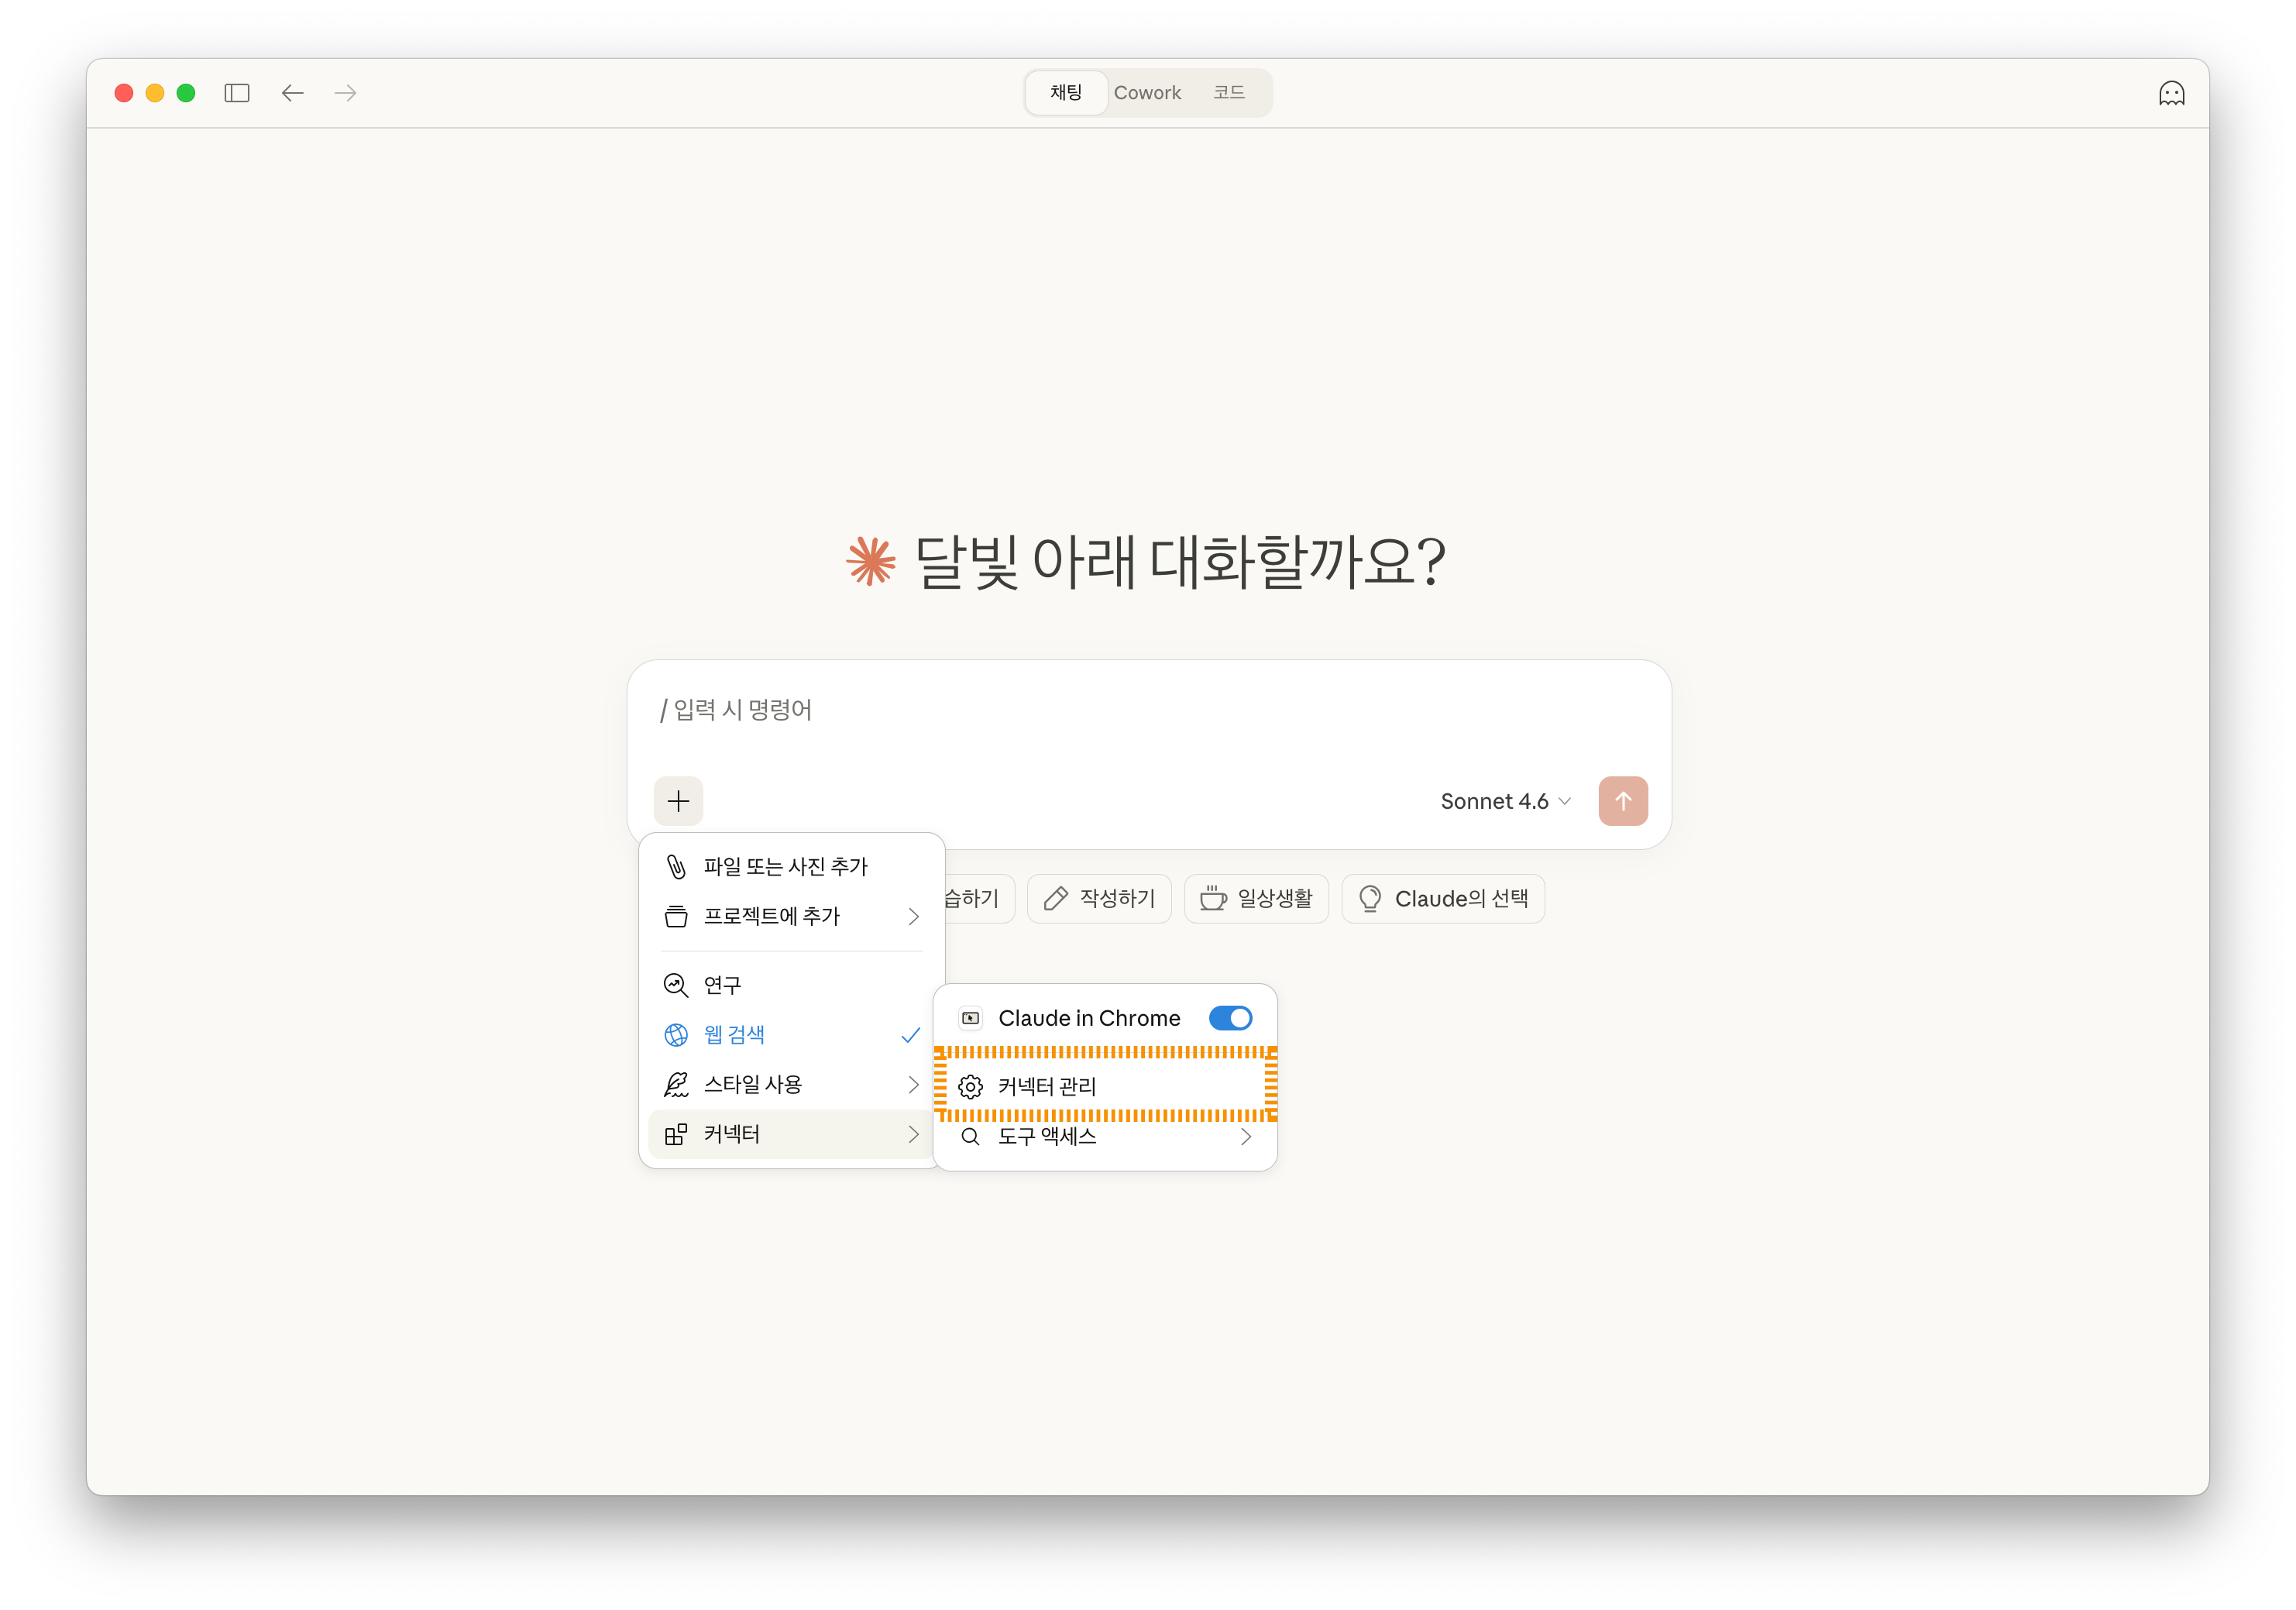Click the 프로젝트에 추가 box icon
This screenshot has width=2296, height=1610.
(x=676, y=916)
